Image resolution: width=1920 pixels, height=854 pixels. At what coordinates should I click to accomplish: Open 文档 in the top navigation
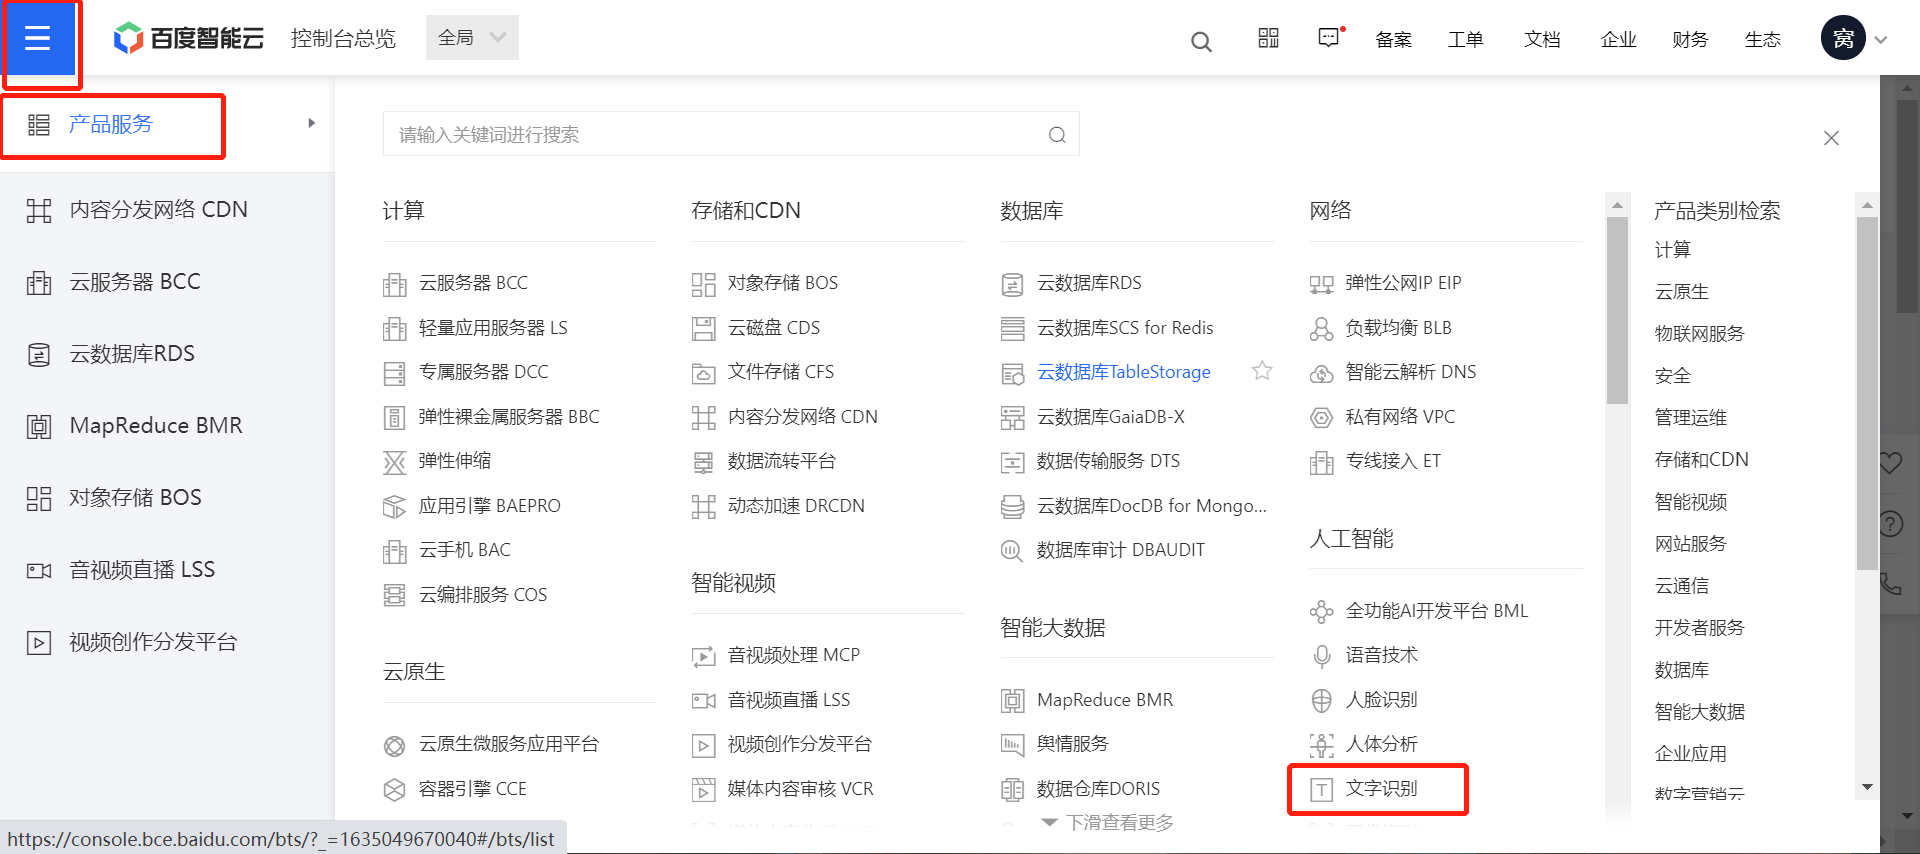click(1542, 39)
